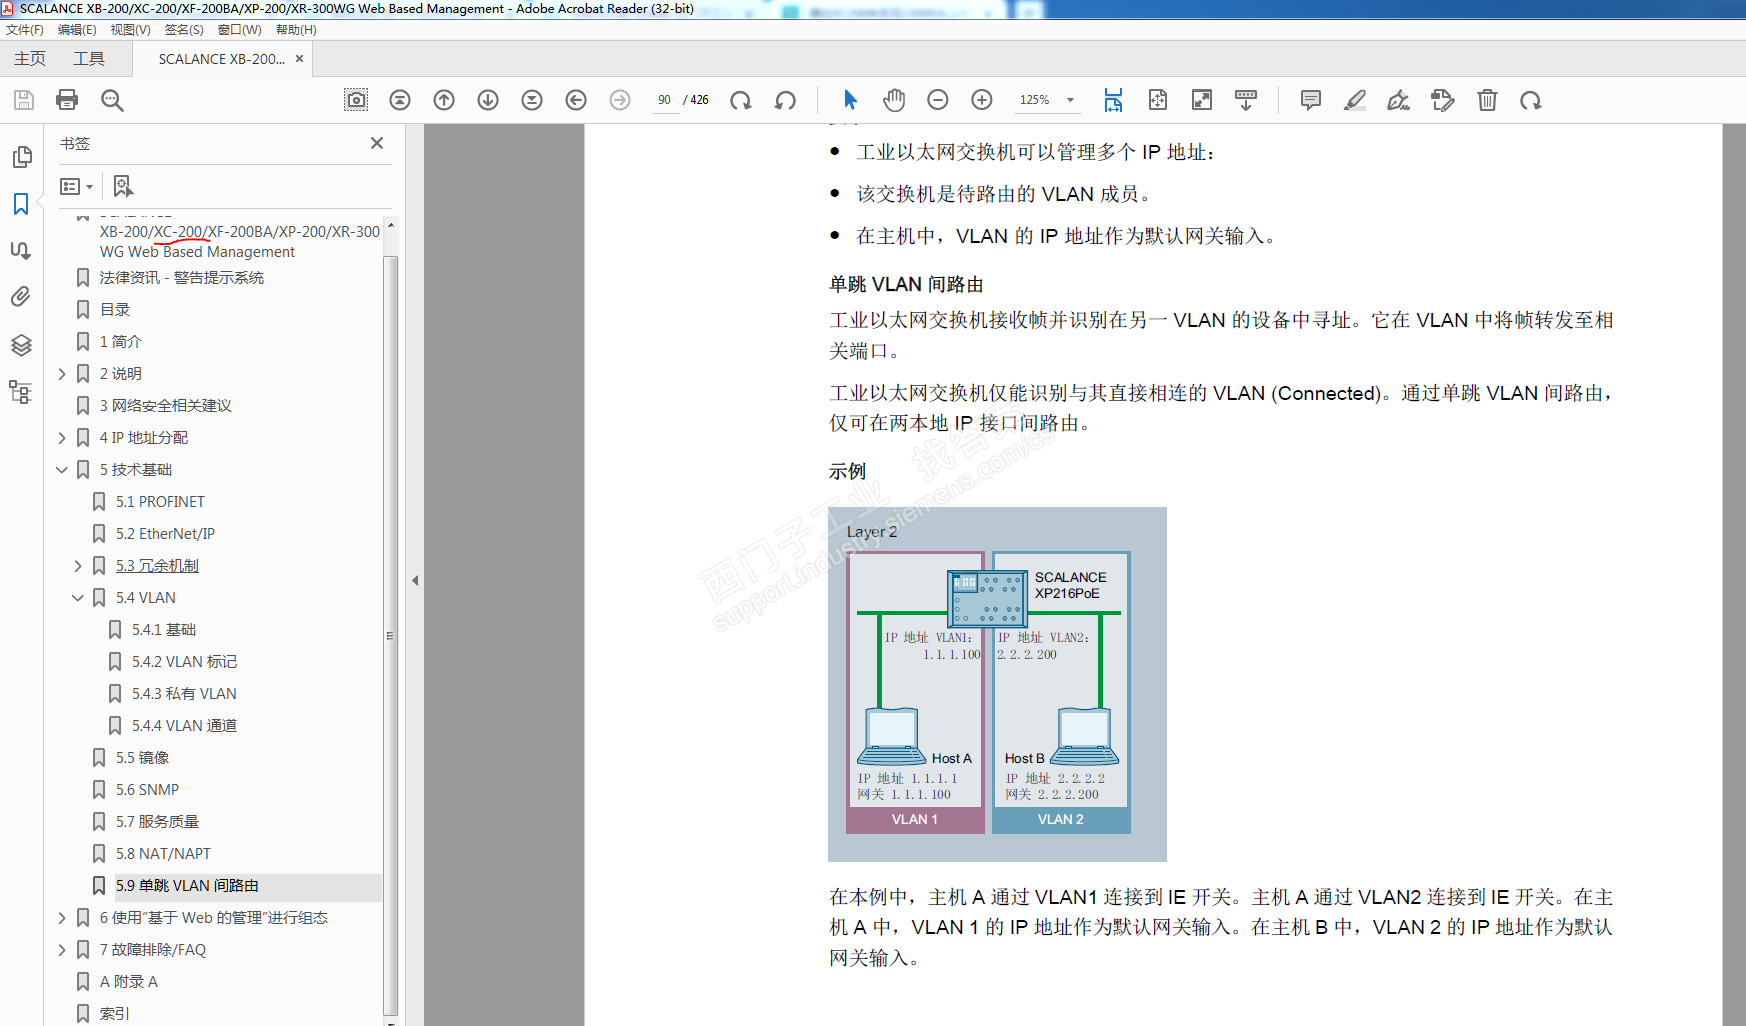Screen dimensions: 1746x1026
Task: Click the Save file icon
Action: coord(24,100)
